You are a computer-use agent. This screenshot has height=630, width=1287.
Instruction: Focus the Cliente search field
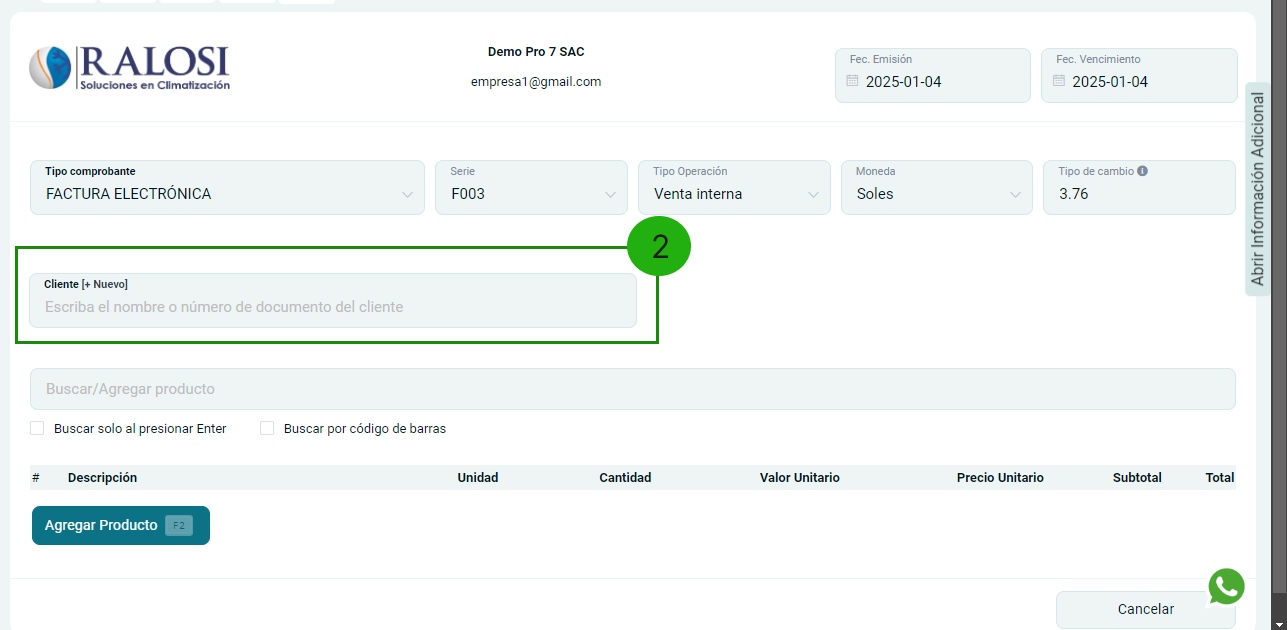click(x=333, y=307)
